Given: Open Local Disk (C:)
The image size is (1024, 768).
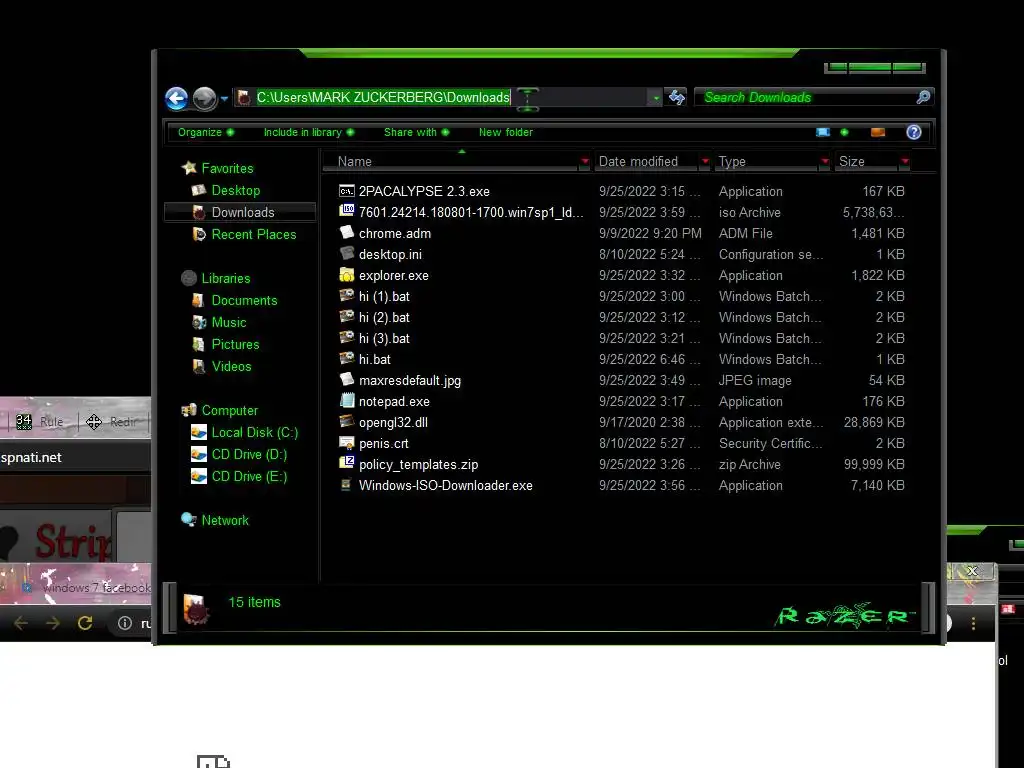Looking at the screenshot, I should pos(254,432).
